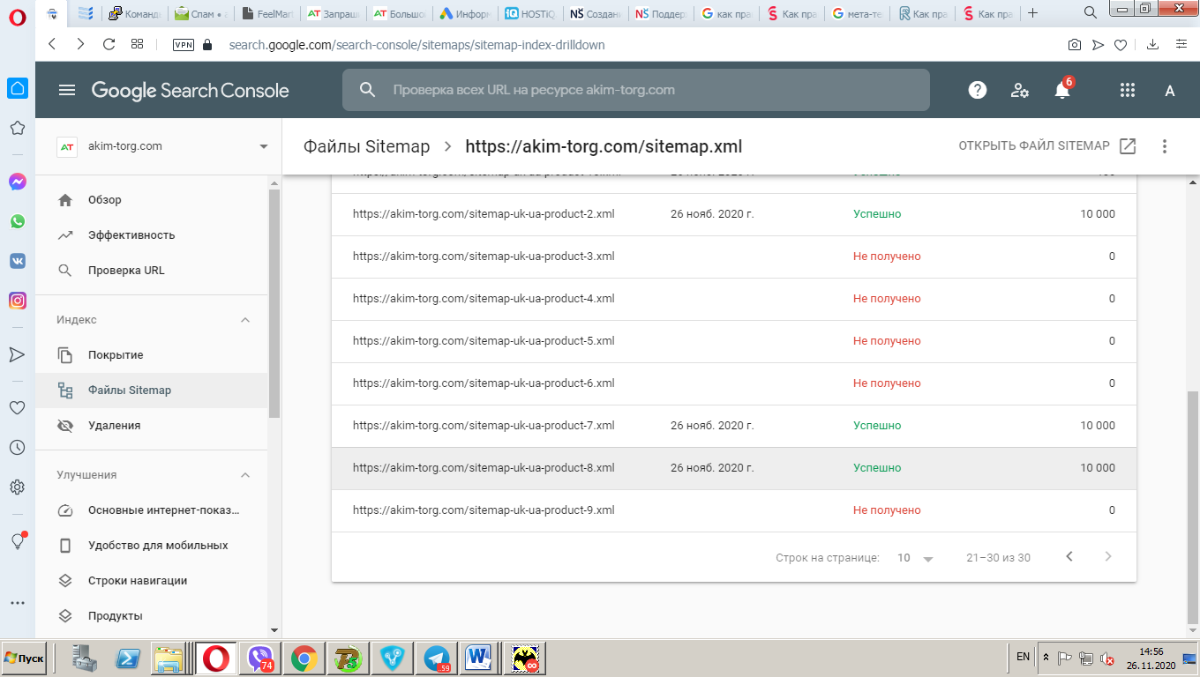Open Основные интернет-показатели in sidebar
1200x677 pixels.
(x=152, y=510)
